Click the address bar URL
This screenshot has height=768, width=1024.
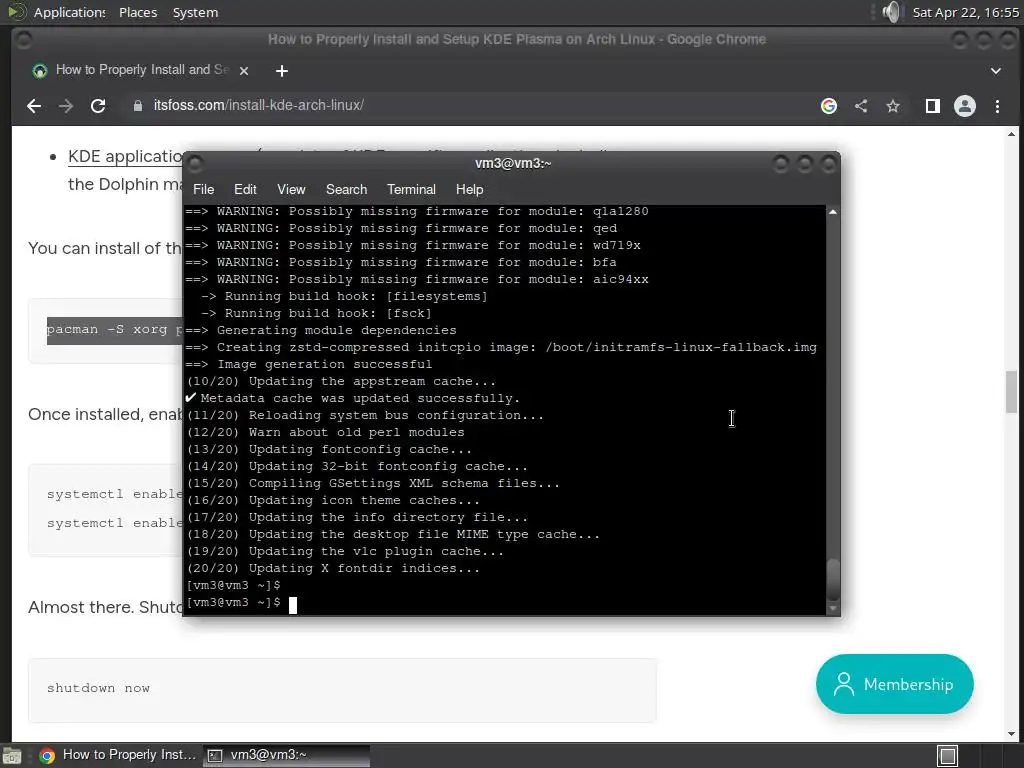[x=259, y=105]
